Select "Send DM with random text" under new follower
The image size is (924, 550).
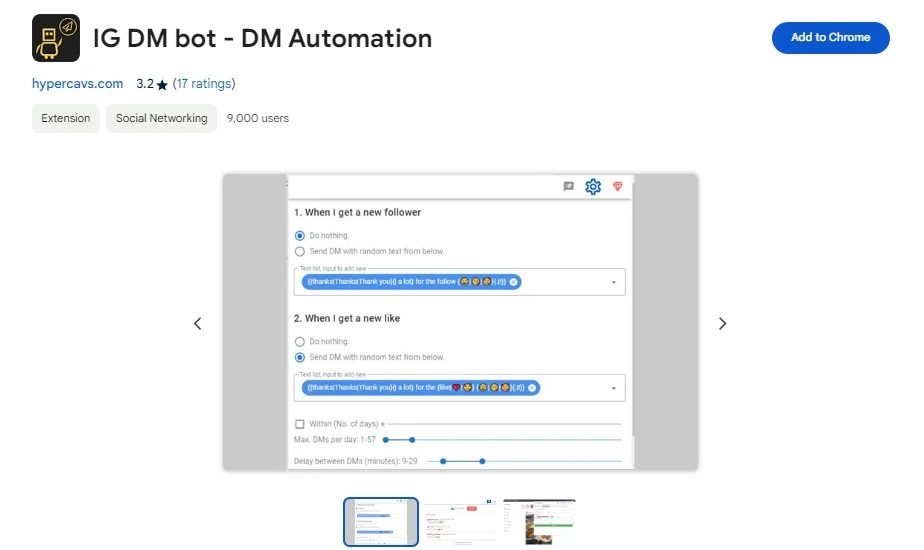point(300,252)
